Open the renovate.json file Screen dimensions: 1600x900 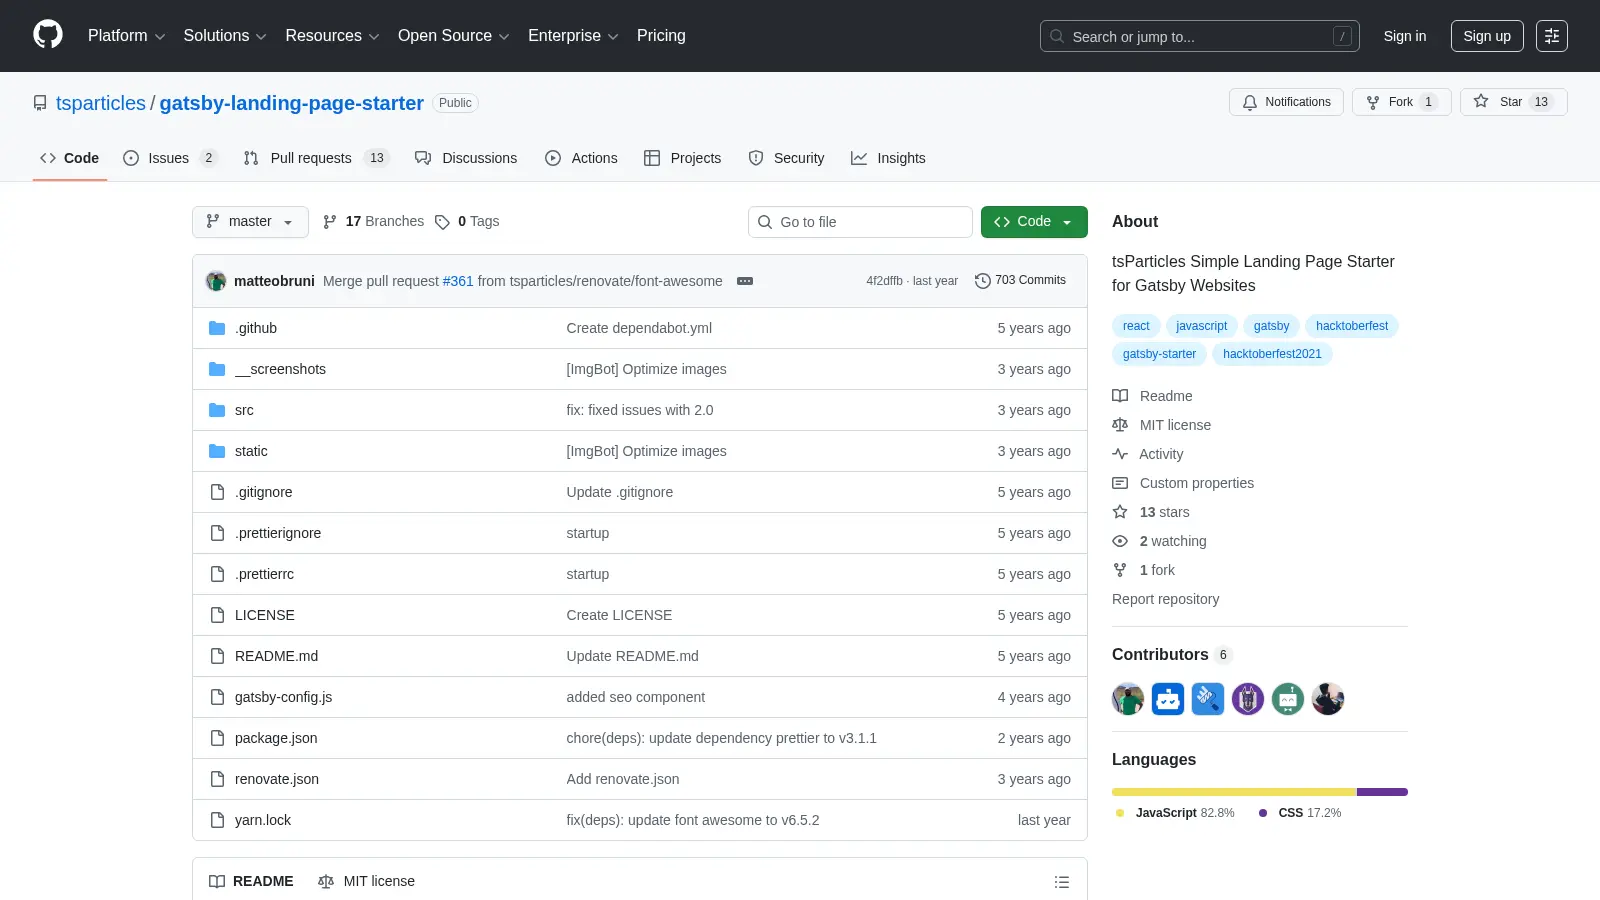click(277, 779)
